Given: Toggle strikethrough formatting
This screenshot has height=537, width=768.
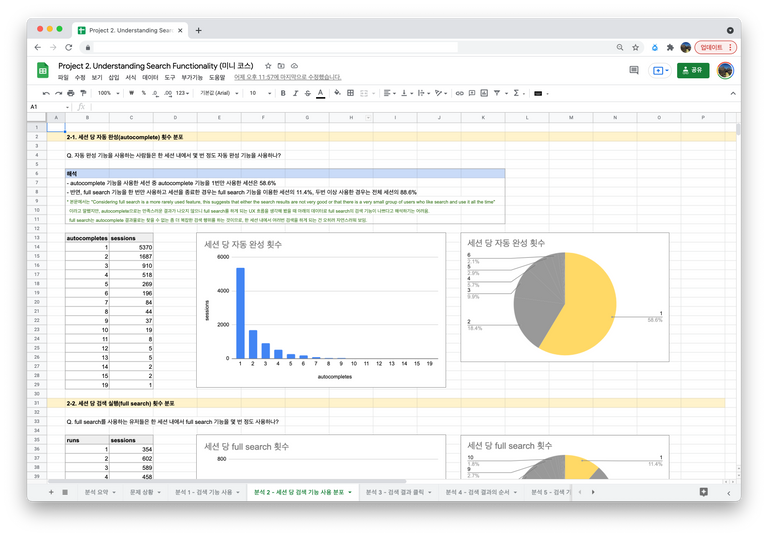Looking at the screenshot, I should tap(308, 93).
